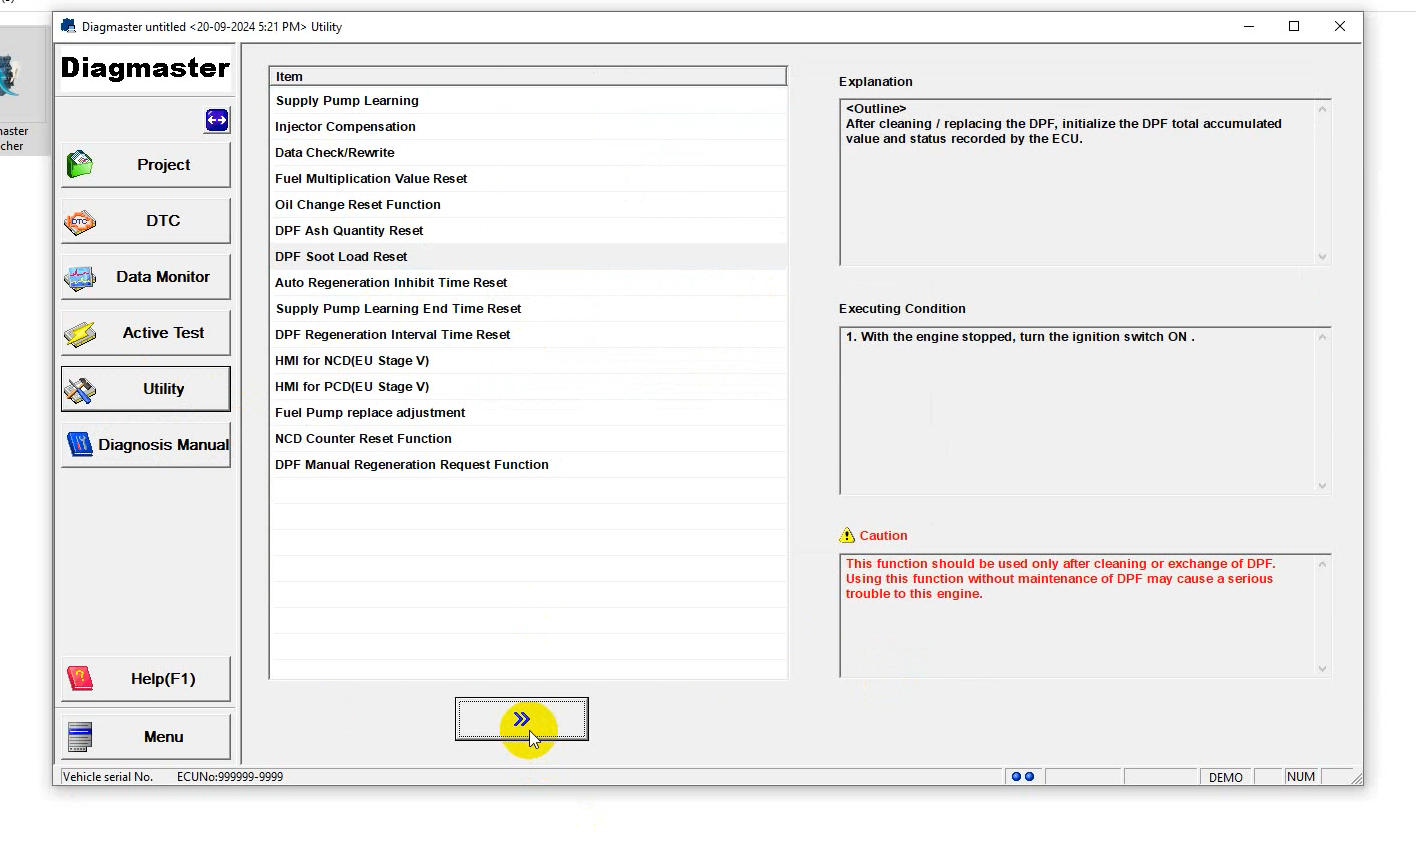Select DPF Regeneration Interval Time Reset
Viewport: 1416px width, 849px height.
pos(528,335)
